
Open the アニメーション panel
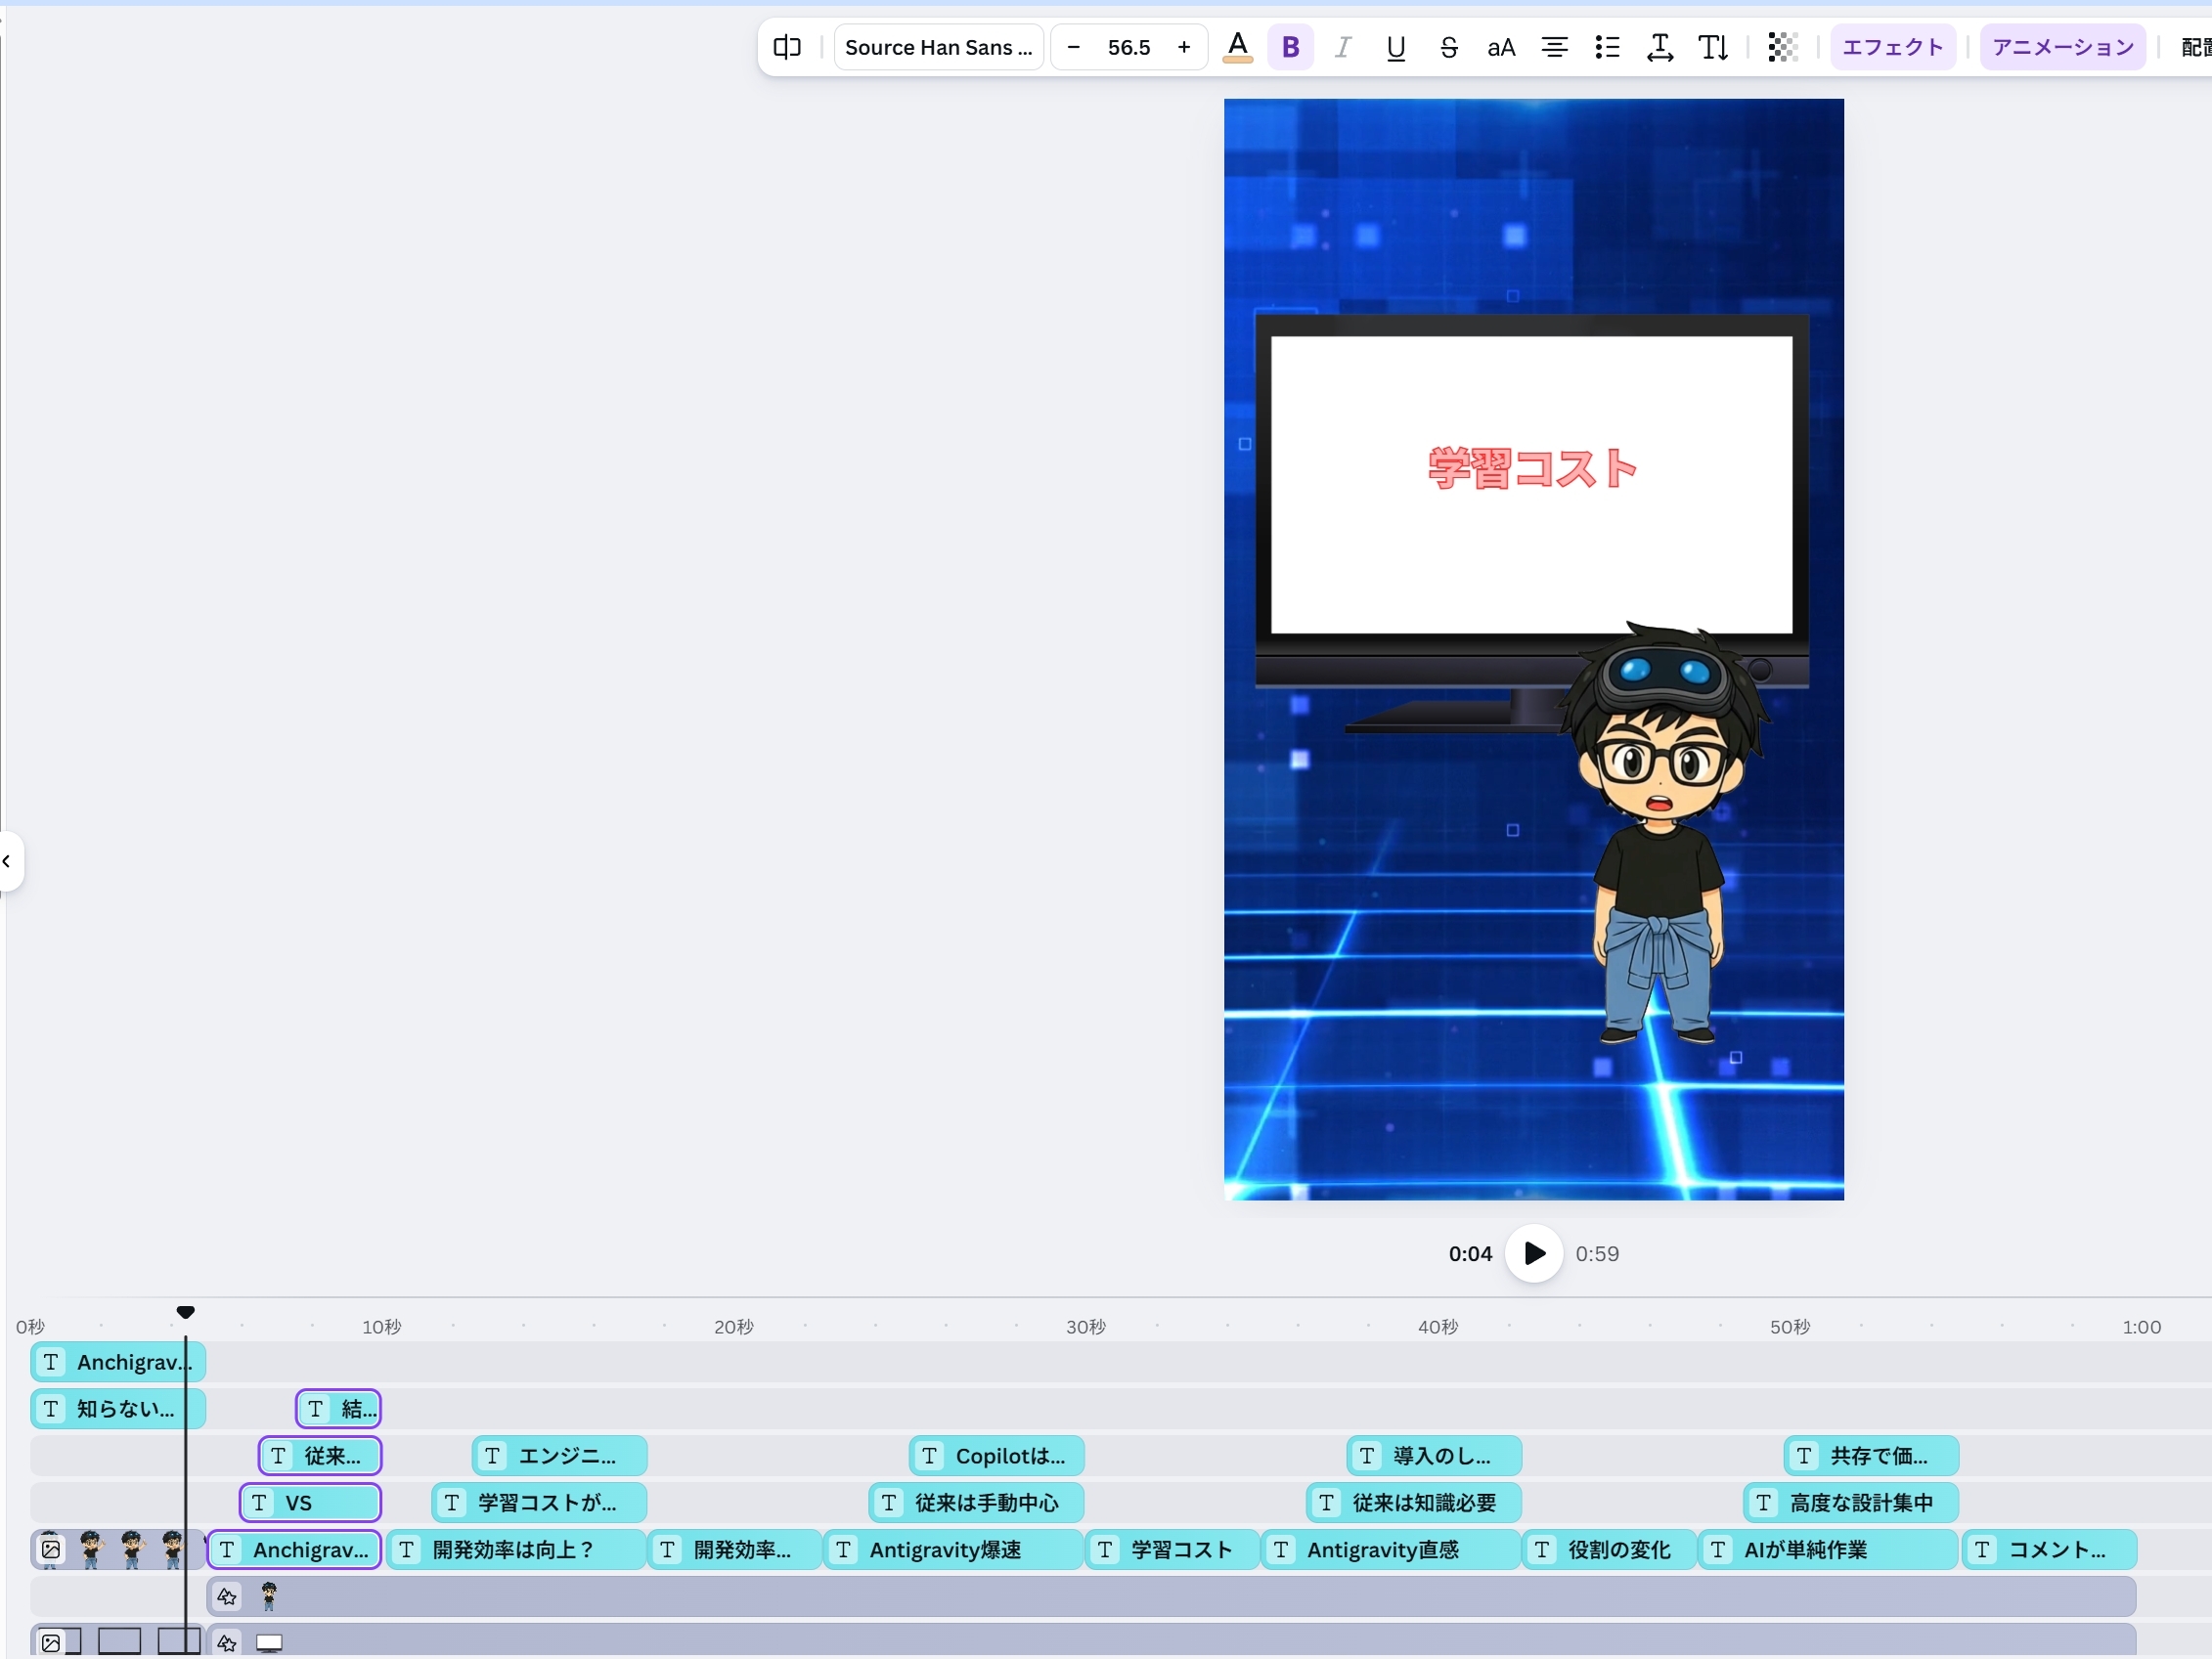tap(2062, 47)
